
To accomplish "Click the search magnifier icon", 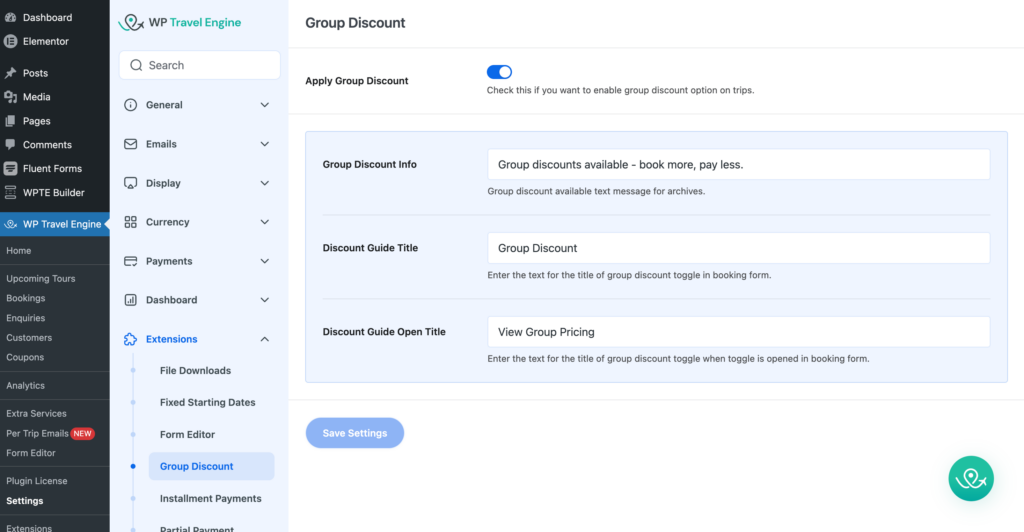I will (136, 65).
